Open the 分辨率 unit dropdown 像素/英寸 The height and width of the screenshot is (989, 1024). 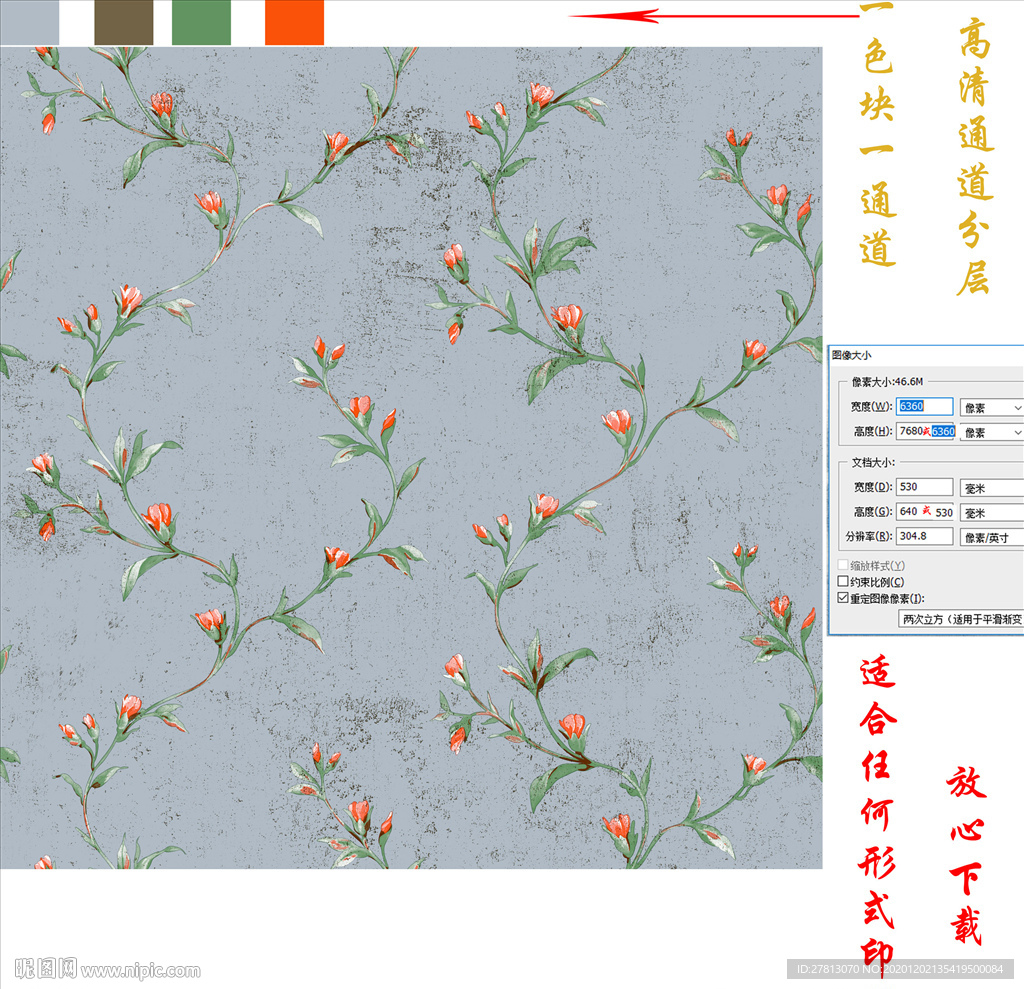[x=991, y=537]
